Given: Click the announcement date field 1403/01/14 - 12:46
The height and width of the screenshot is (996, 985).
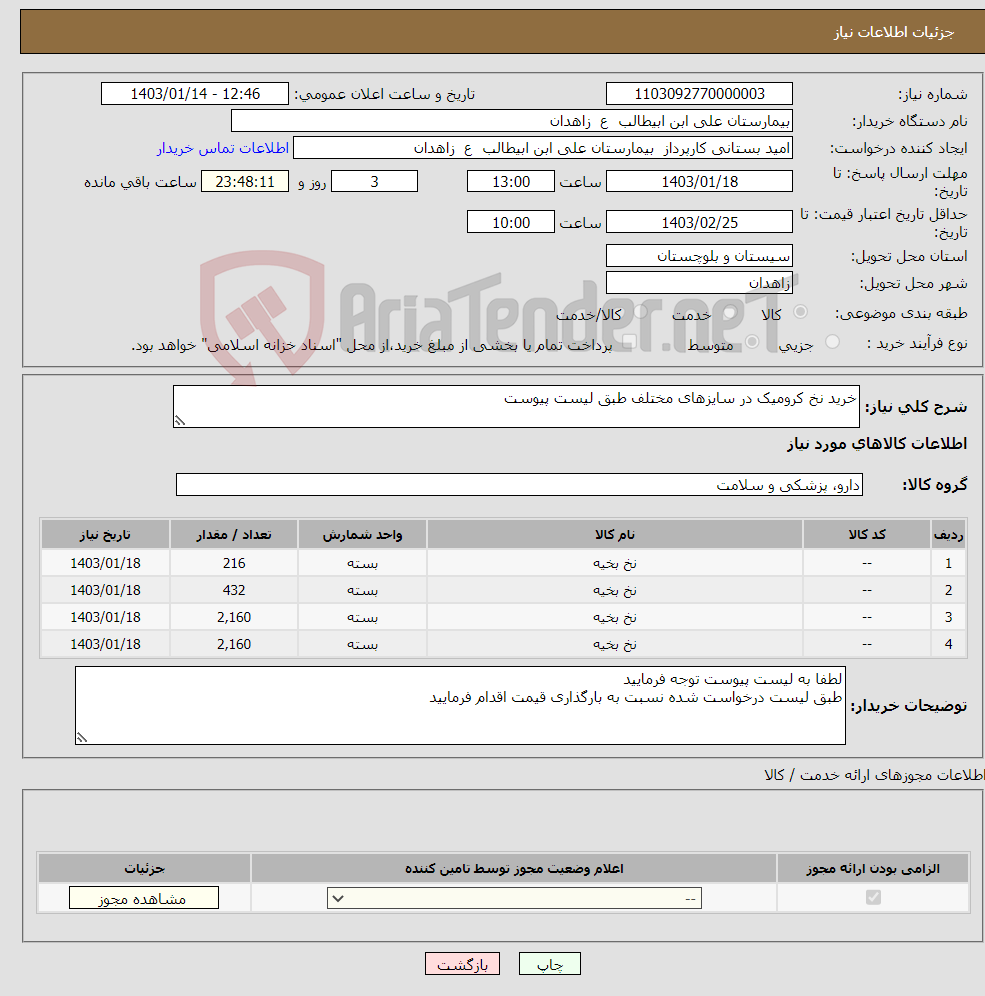Looking at the screenshot, I should (194, 93).
